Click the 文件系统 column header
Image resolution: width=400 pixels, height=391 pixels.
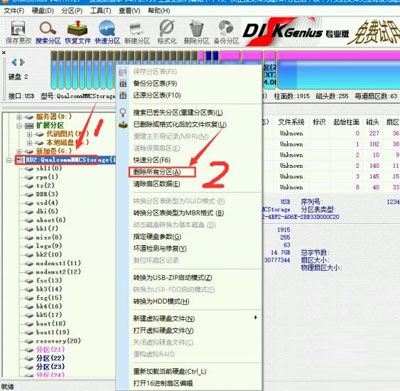tap(291, 122)
